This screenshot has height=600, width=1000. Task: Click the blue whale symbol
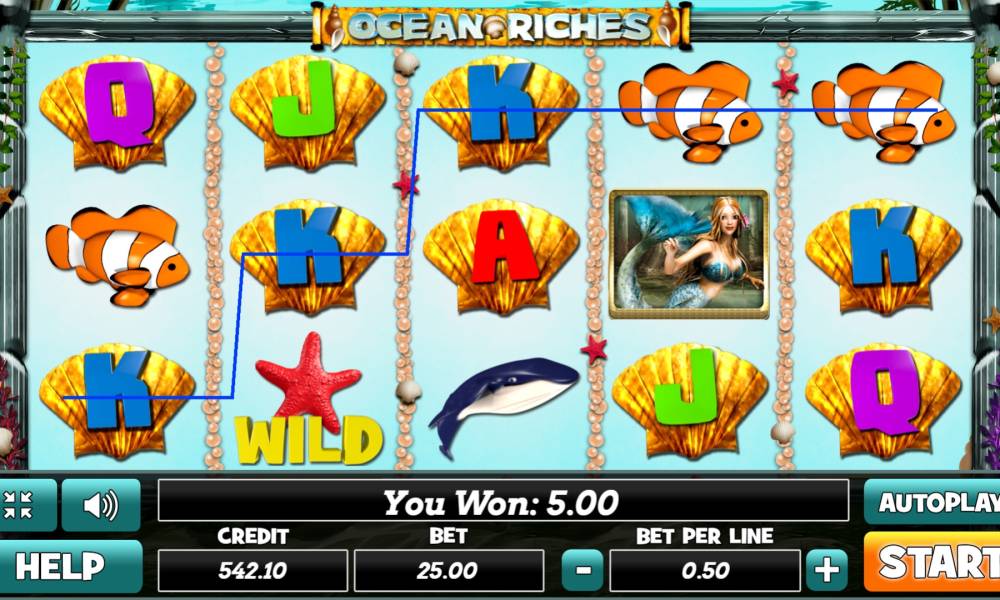coord(504,403)
